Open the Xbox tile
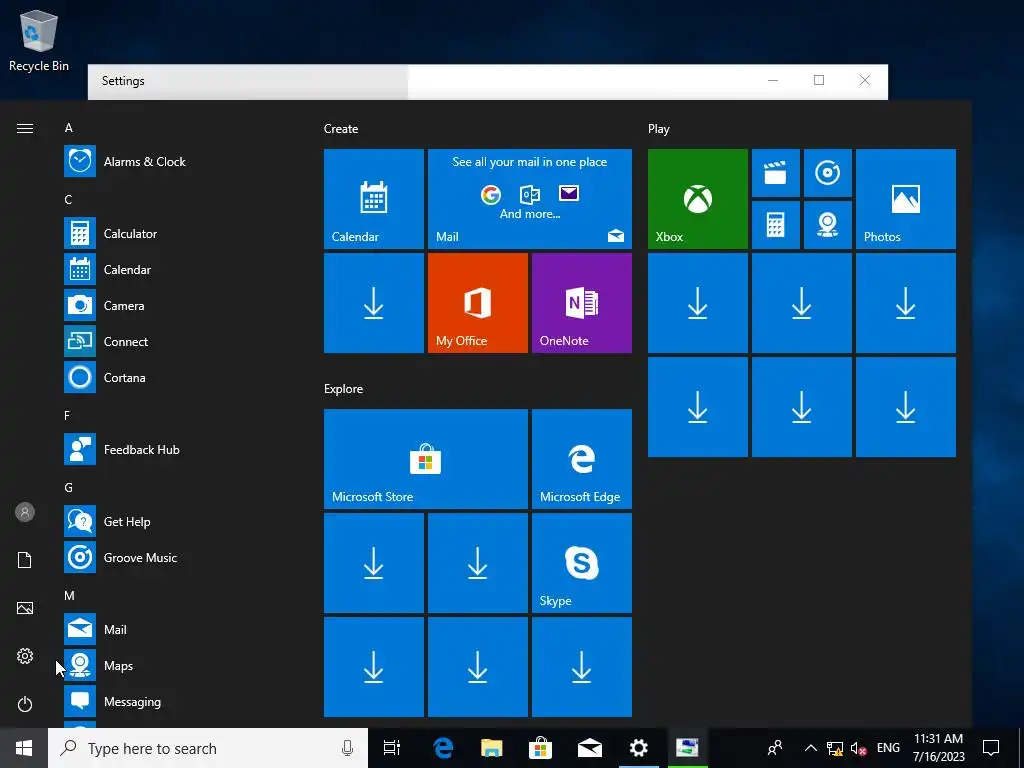Screen dimensions: 1024x768 click(x=697, y=199)
